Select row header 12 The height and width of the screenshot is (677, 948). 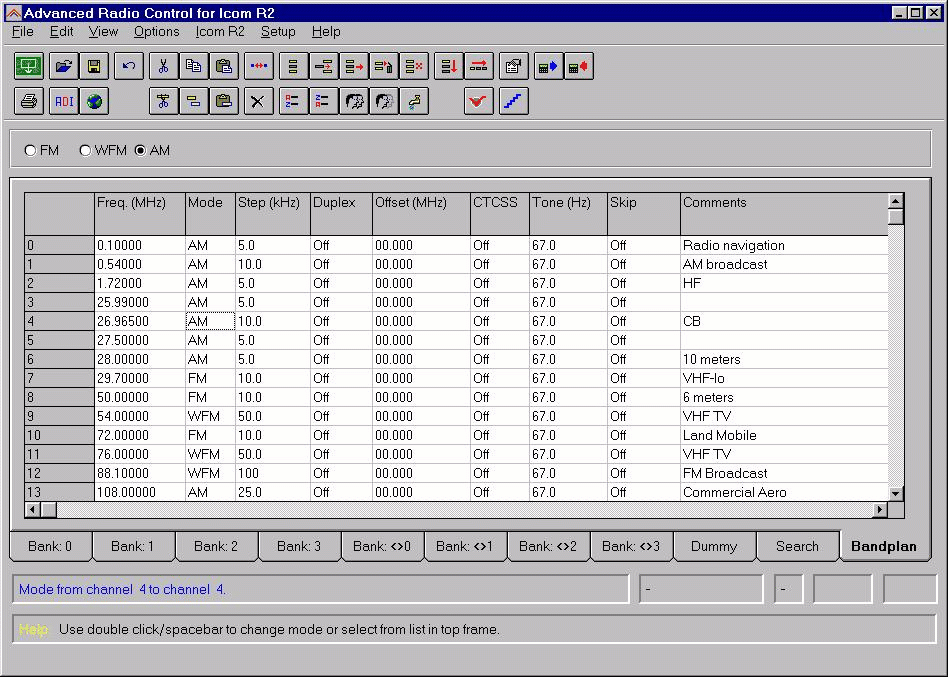tap(59, 473)
